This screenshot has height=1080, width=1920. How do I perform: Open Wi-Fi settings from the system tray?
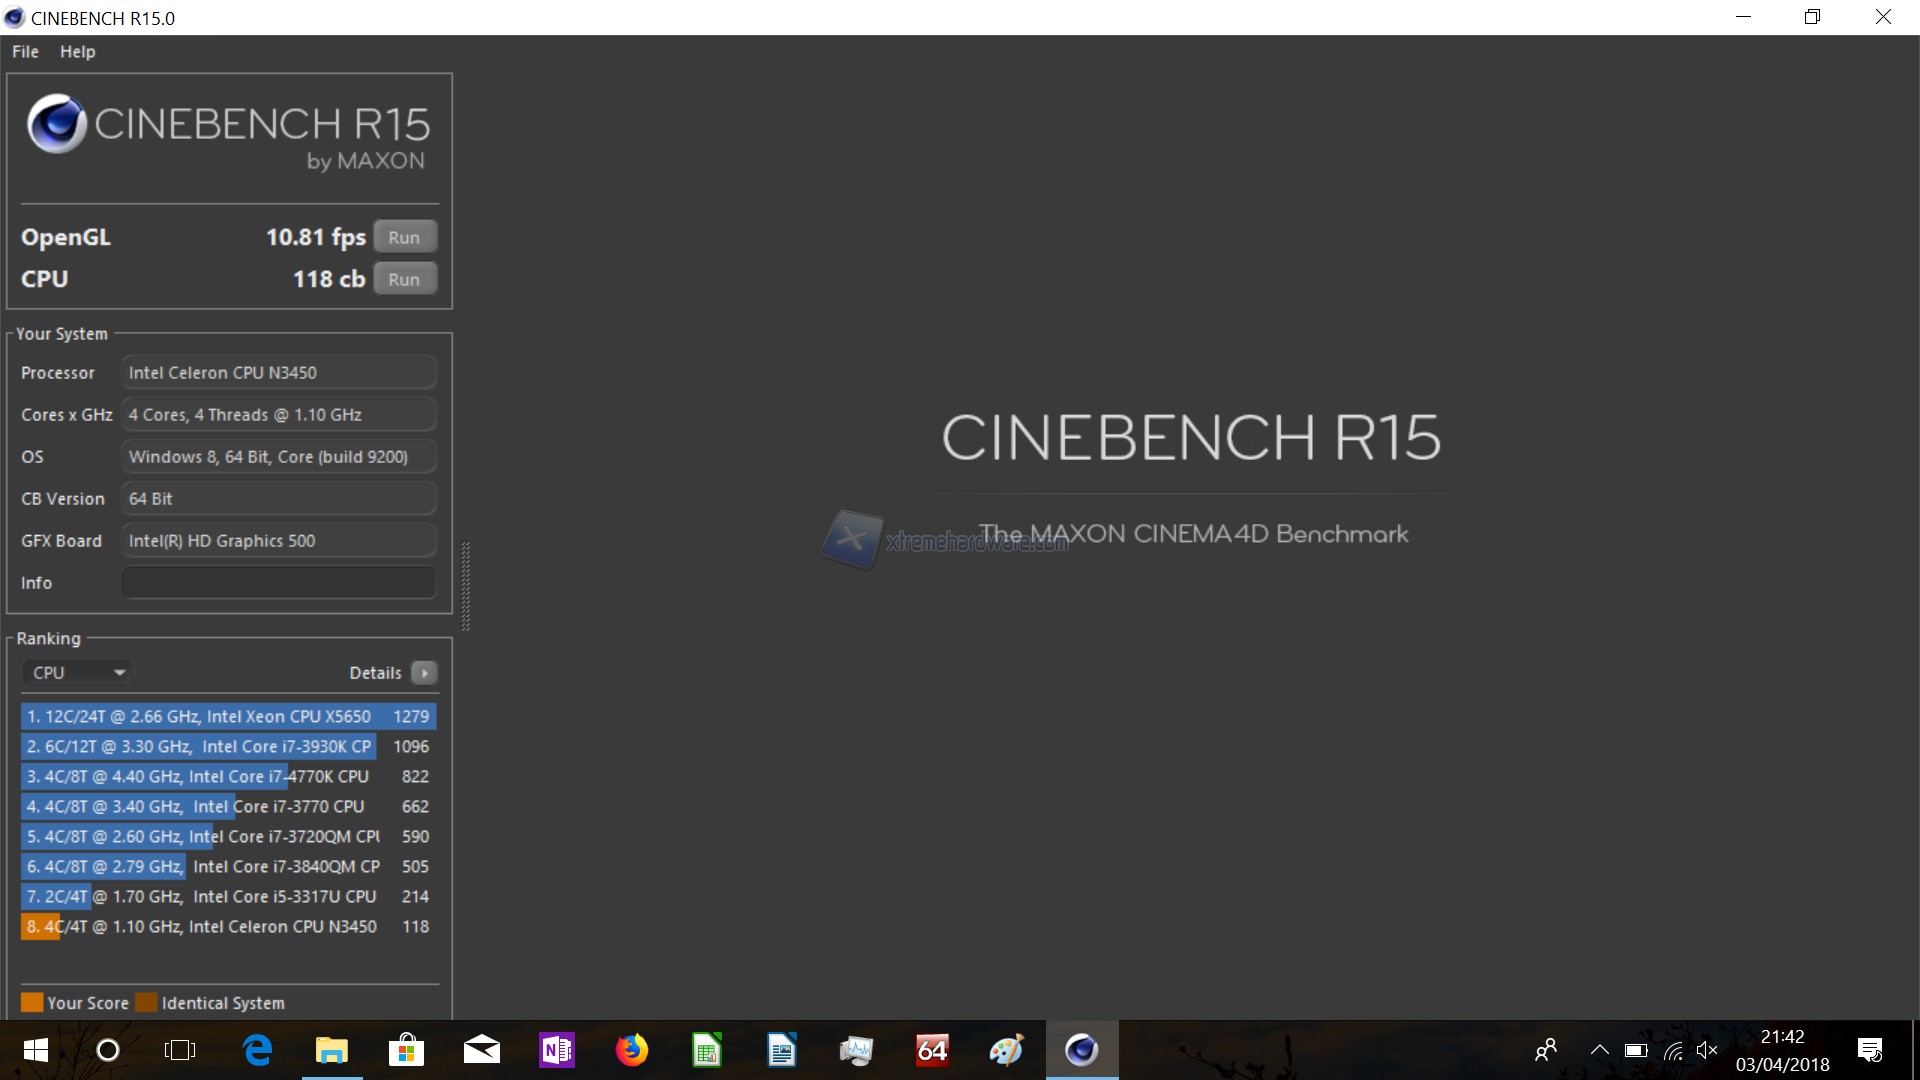[1672, 1050]
